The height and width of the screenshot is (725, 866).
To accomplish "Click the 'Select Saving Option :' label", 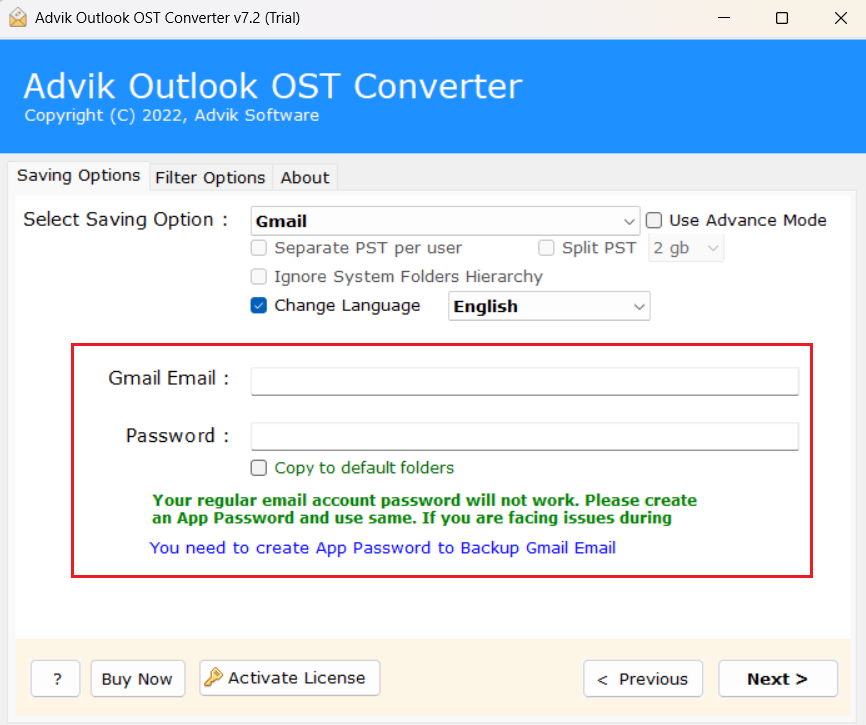I will point(126,219).
